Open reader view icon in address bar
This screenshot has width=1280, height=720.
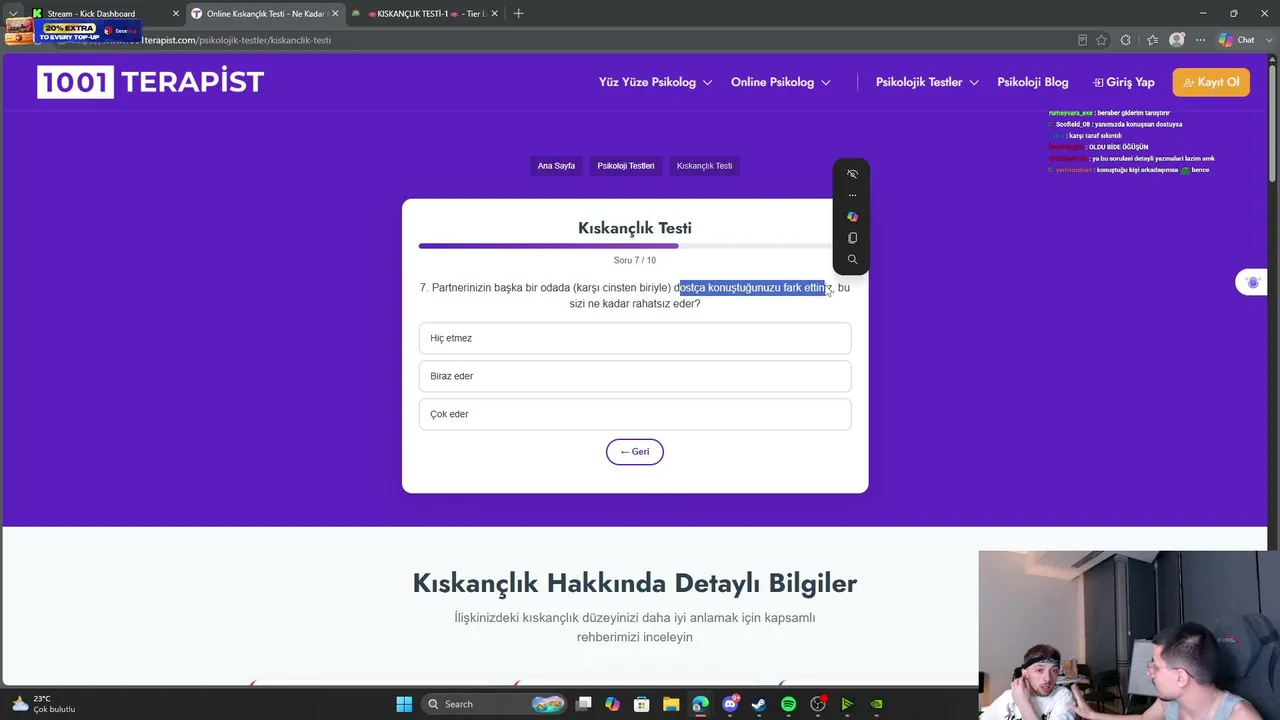coord(1082,40)
